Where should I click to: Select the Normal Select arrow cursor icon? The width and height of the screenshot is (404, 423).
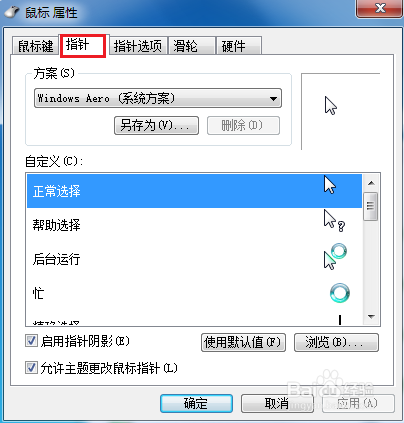330,185
